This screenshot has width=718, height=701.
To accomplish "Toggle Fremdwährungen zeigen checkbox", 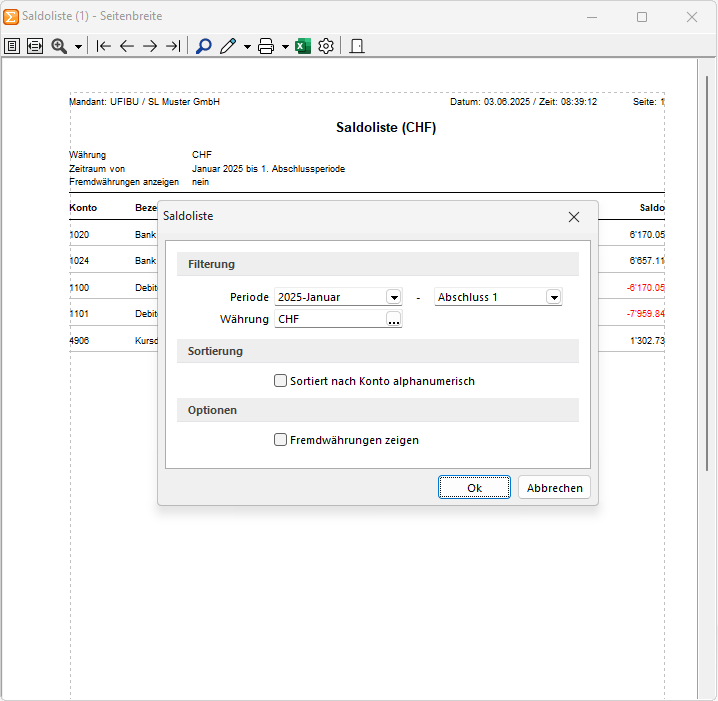I will pos(281,440).
